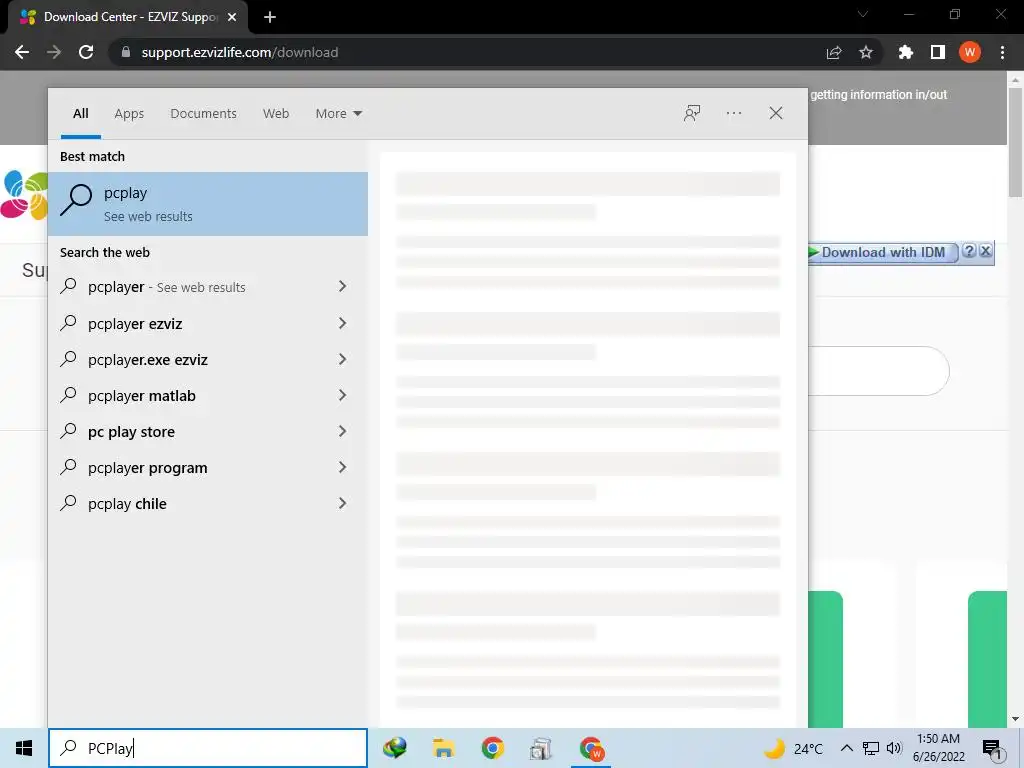Open the globe browser taskbar icon
This screenshot has width=1024, height=768.
click(x=394, y=748)
